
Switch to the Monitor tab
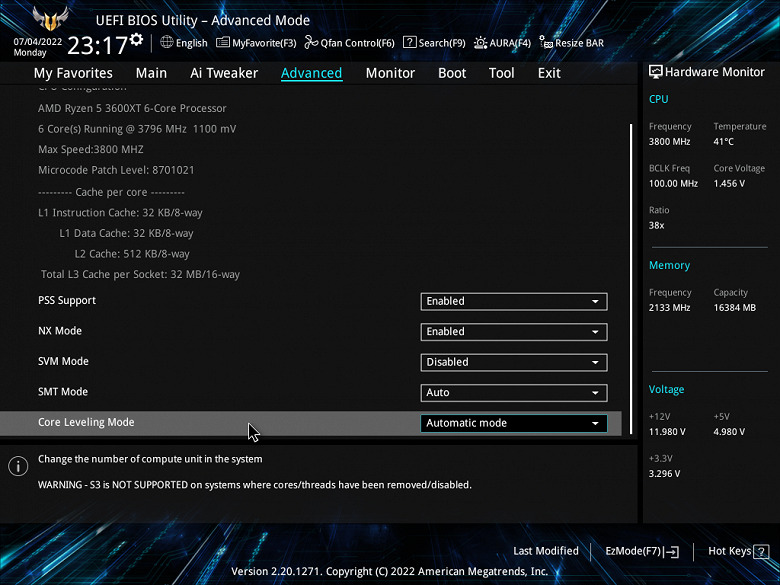(390, 73)
